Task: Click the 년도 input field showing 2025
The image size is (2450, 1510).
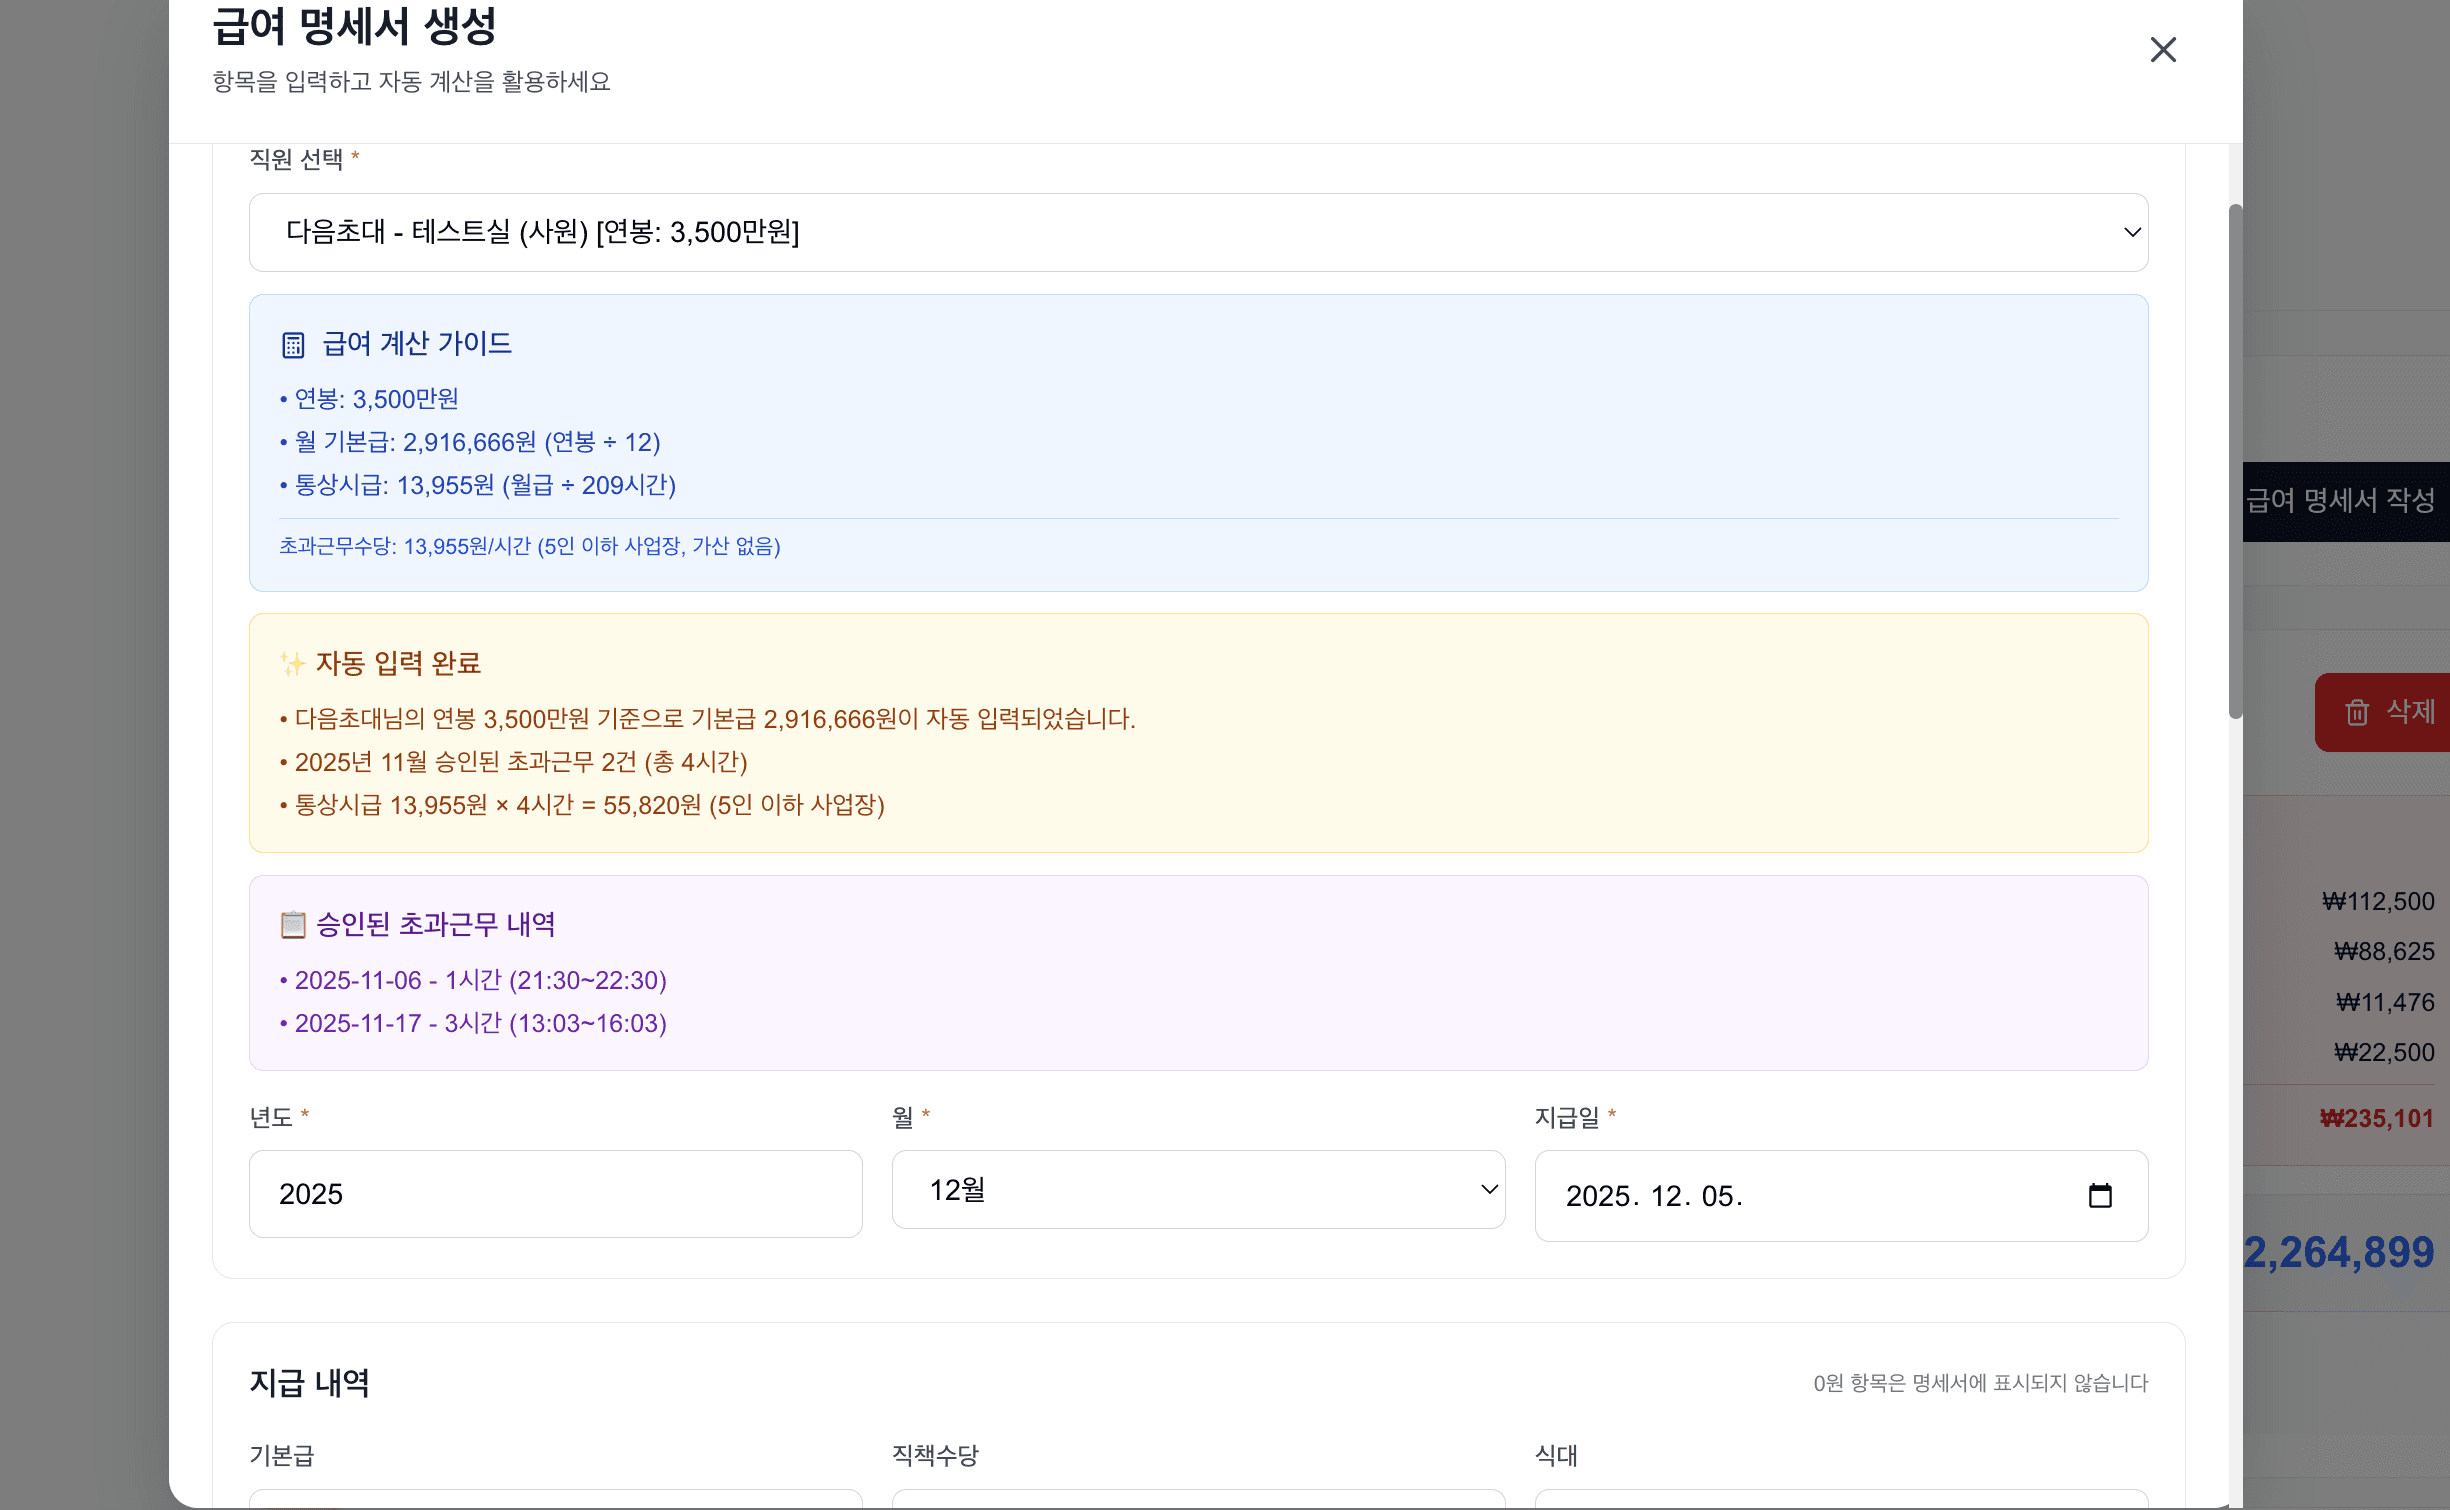Action: click(x=555, y=1194)
